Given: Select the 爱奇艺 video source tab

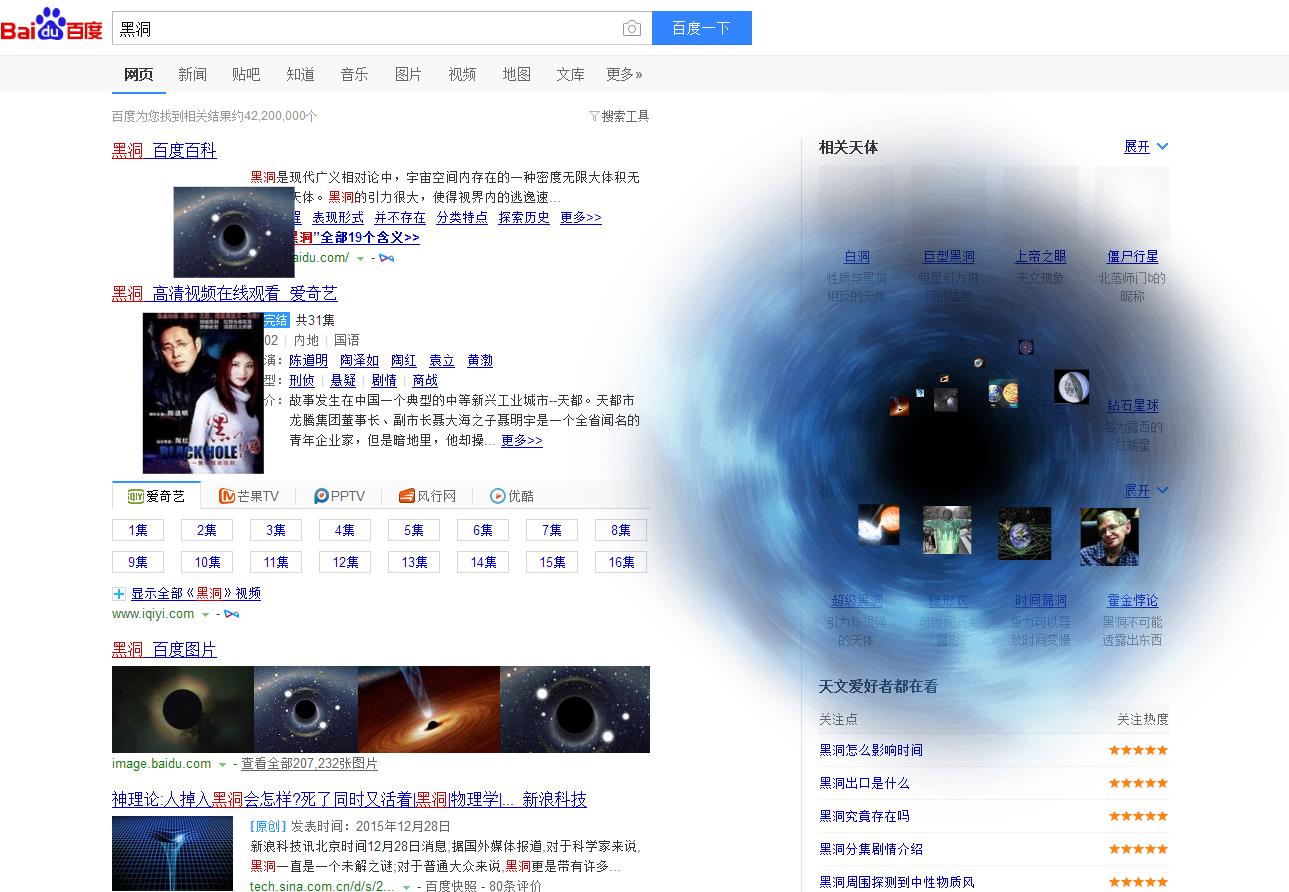Looking at the screenshot, I should coord(156,496).
